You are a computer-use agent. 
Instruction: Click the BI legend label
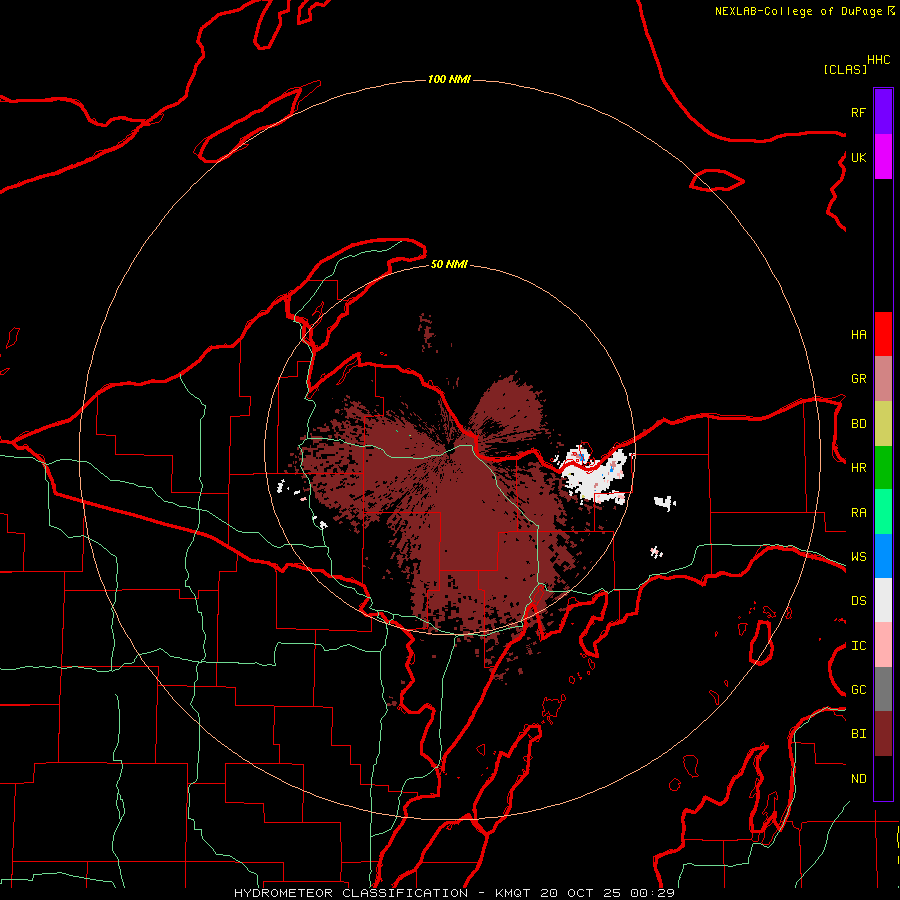(x=858, y=734)
